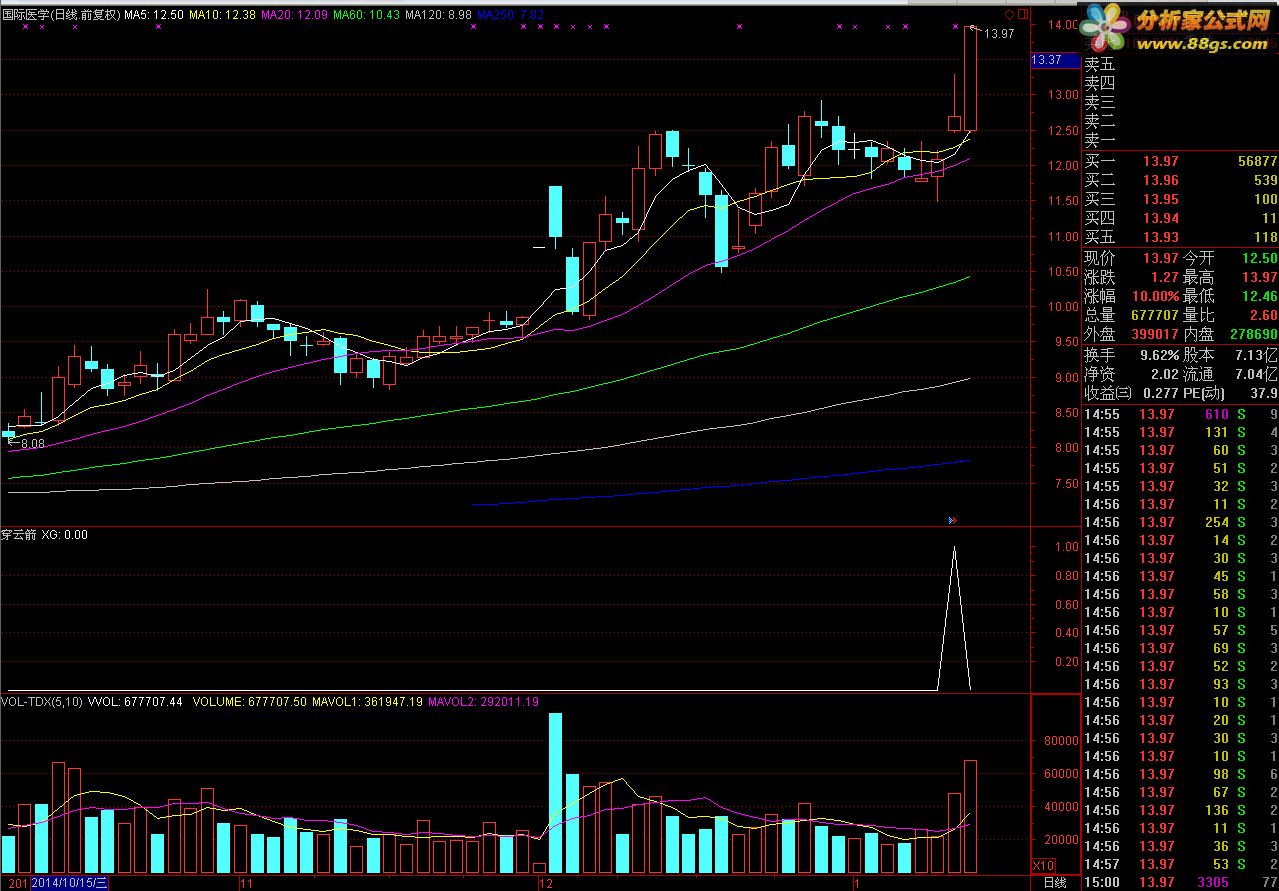Click the tallest cyan volume bar in December
This screenshot has height=891, width=1279.
click(556, 794)
